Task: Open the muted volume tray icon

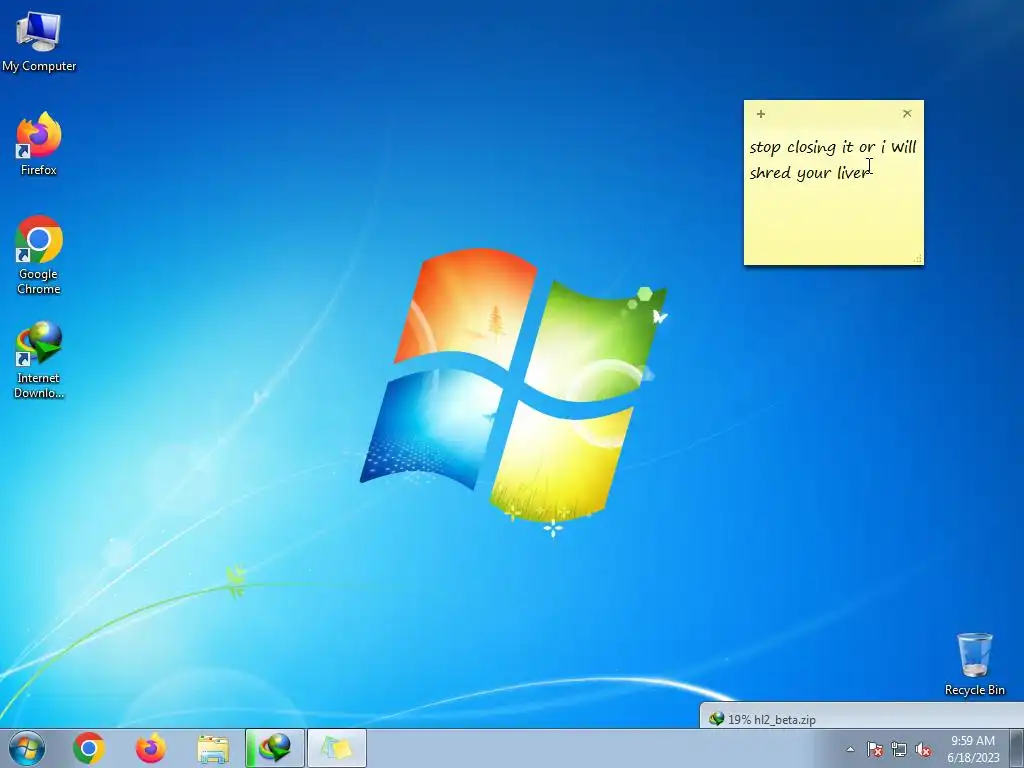Action: 923,750
